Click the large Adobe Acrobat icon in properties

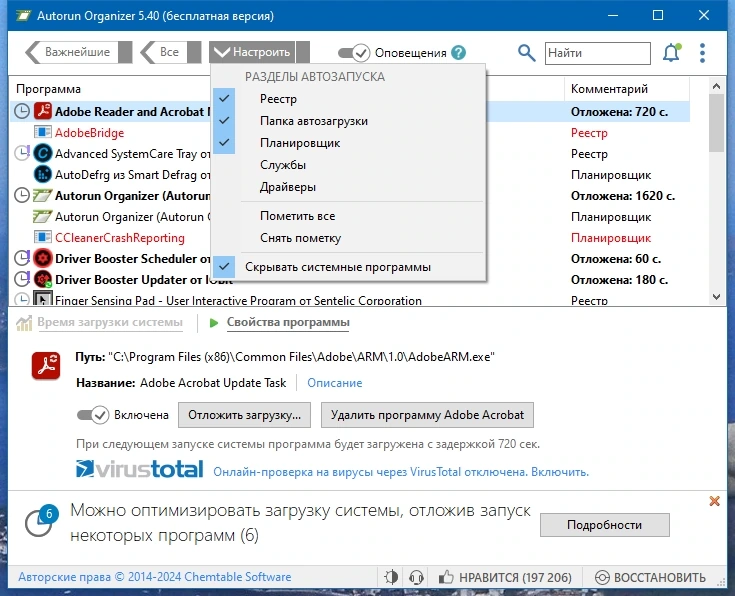tap(46, 365)
